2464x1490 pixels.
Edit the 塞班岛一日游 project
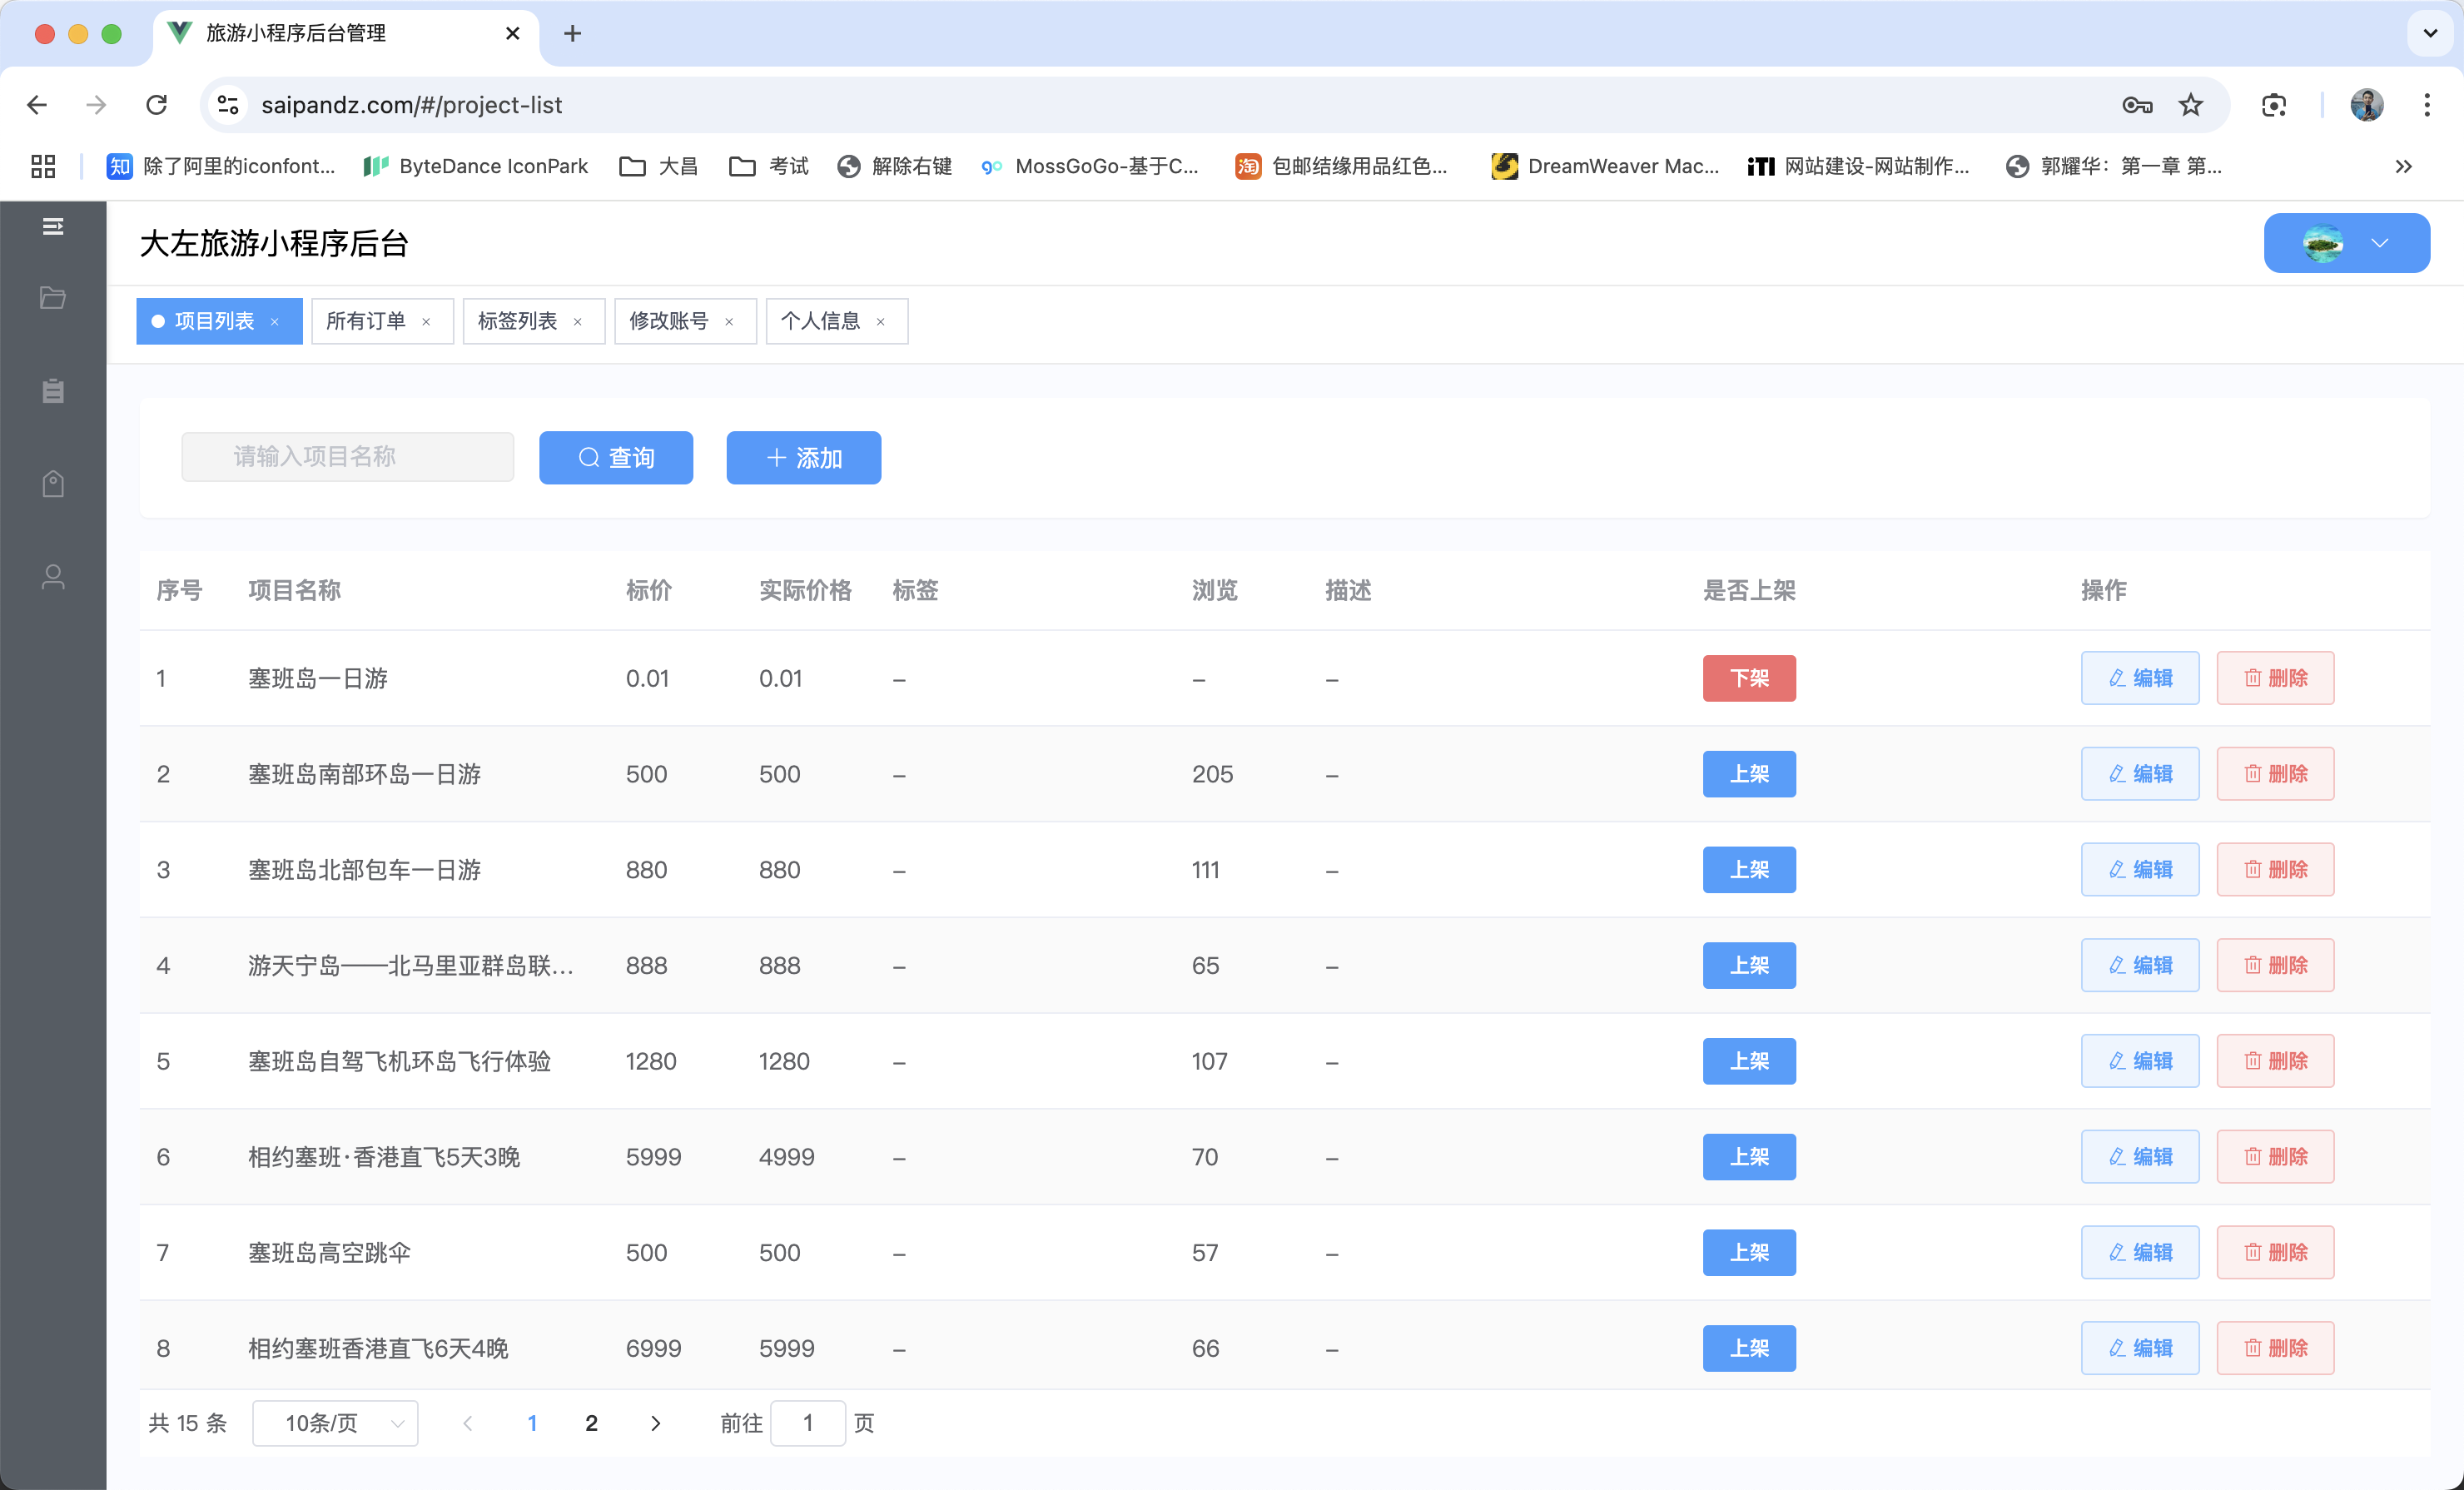(x=2140, y=678)
